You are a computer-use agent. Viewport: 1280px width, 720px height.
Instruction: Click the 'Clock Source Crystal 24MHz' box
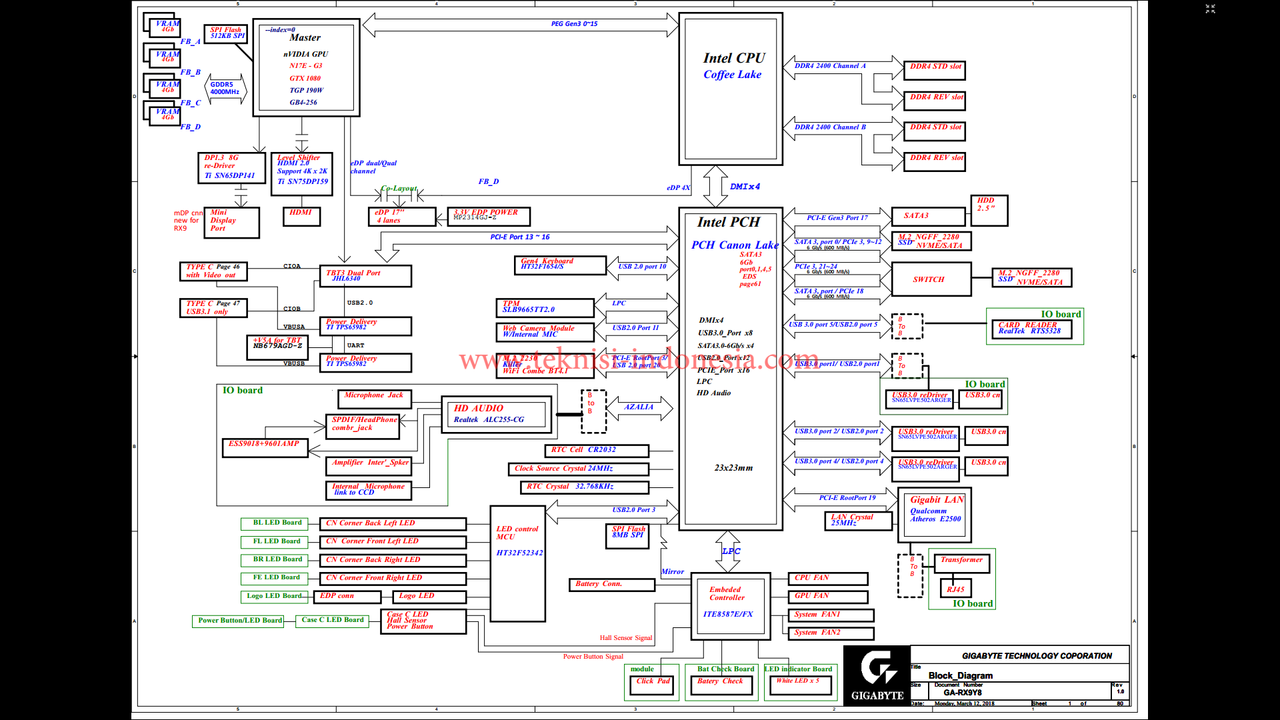pos(578,469)
